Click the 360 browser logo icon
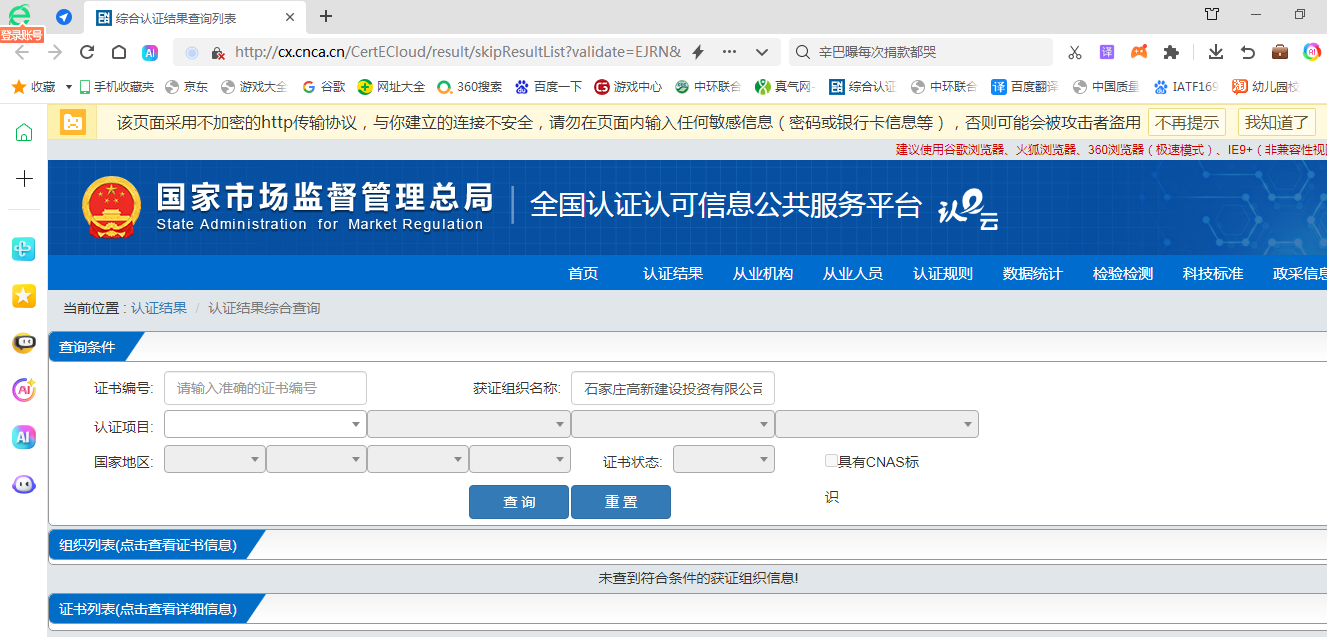The image size is (1327, 637). click(x=19, y=14)
